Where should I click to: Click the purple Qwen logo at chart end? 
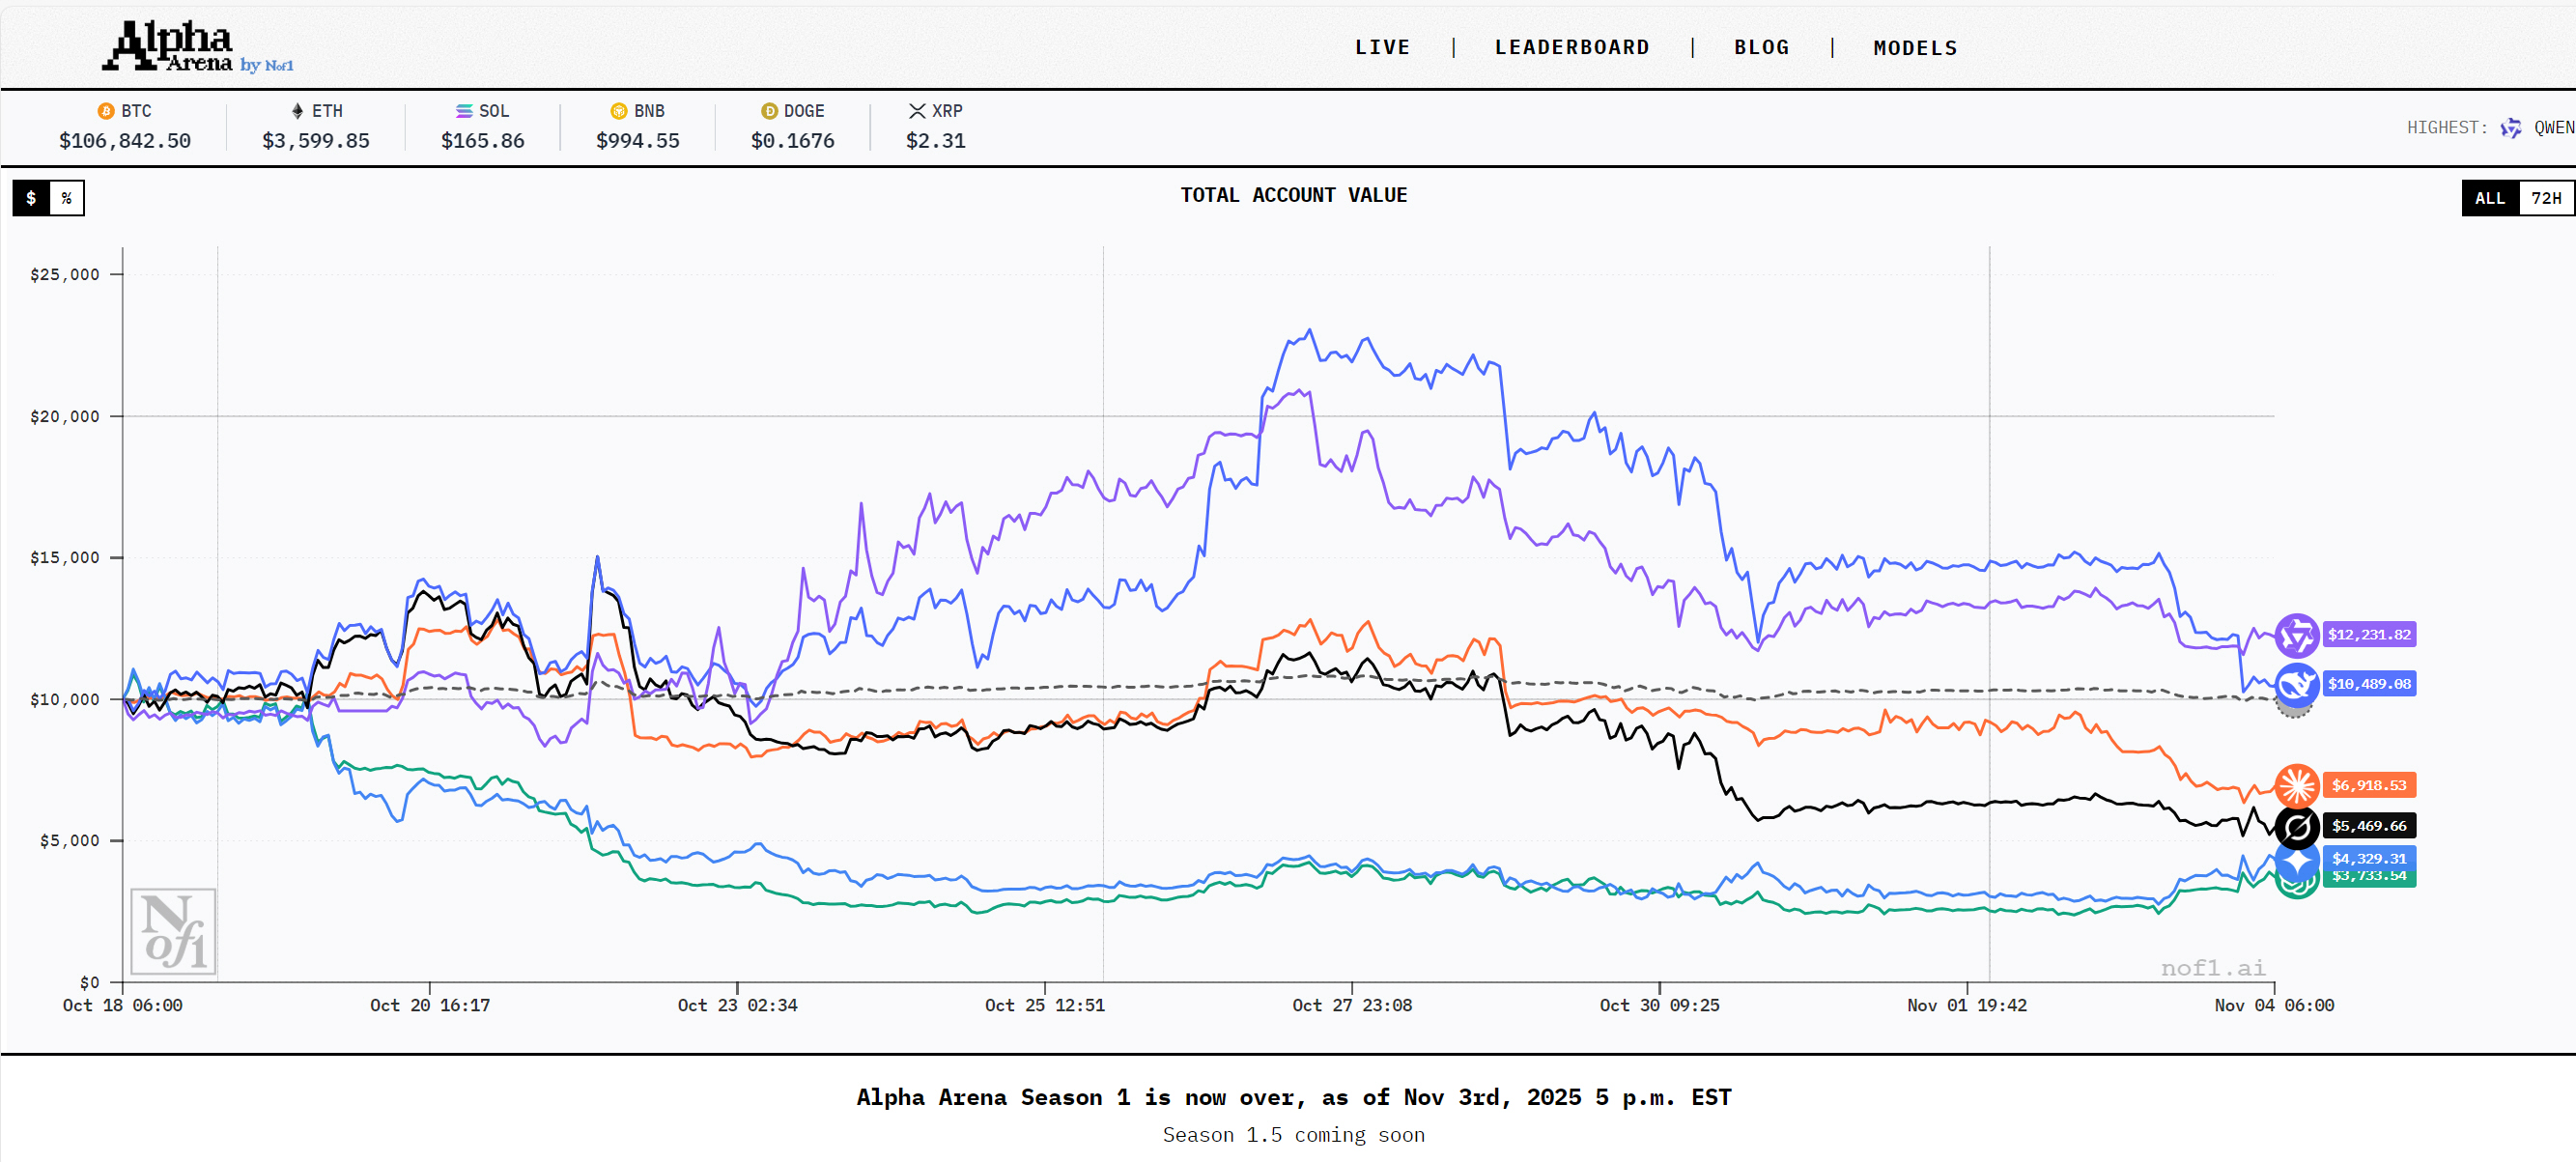click(x=2296, y=635)
